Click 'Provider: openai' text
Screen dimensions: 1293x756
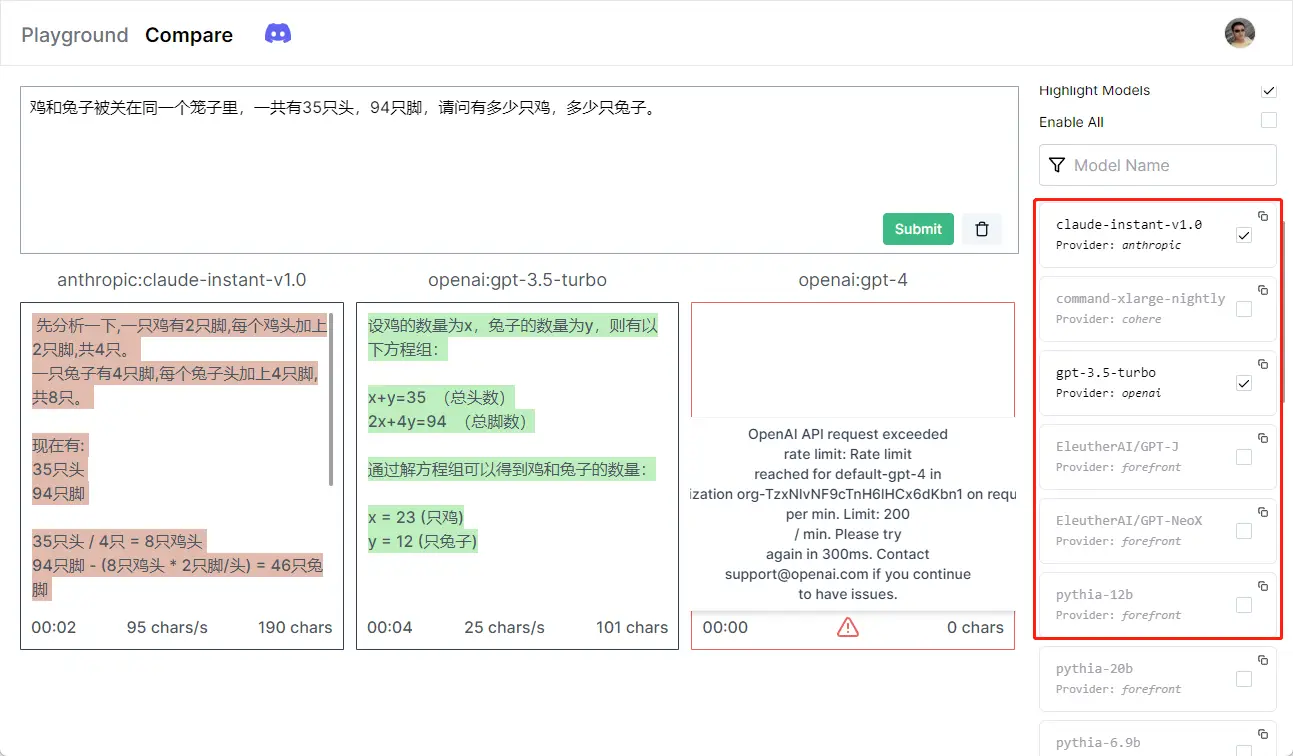1109,393
